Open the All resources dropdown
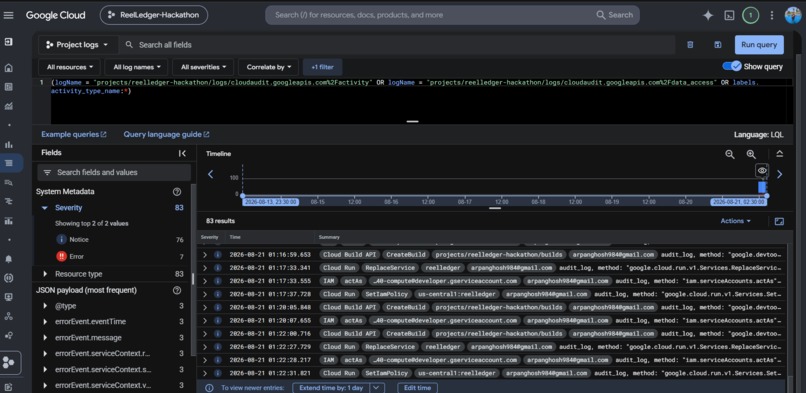The width and height of the screenshot is (806, 393). 70,67
